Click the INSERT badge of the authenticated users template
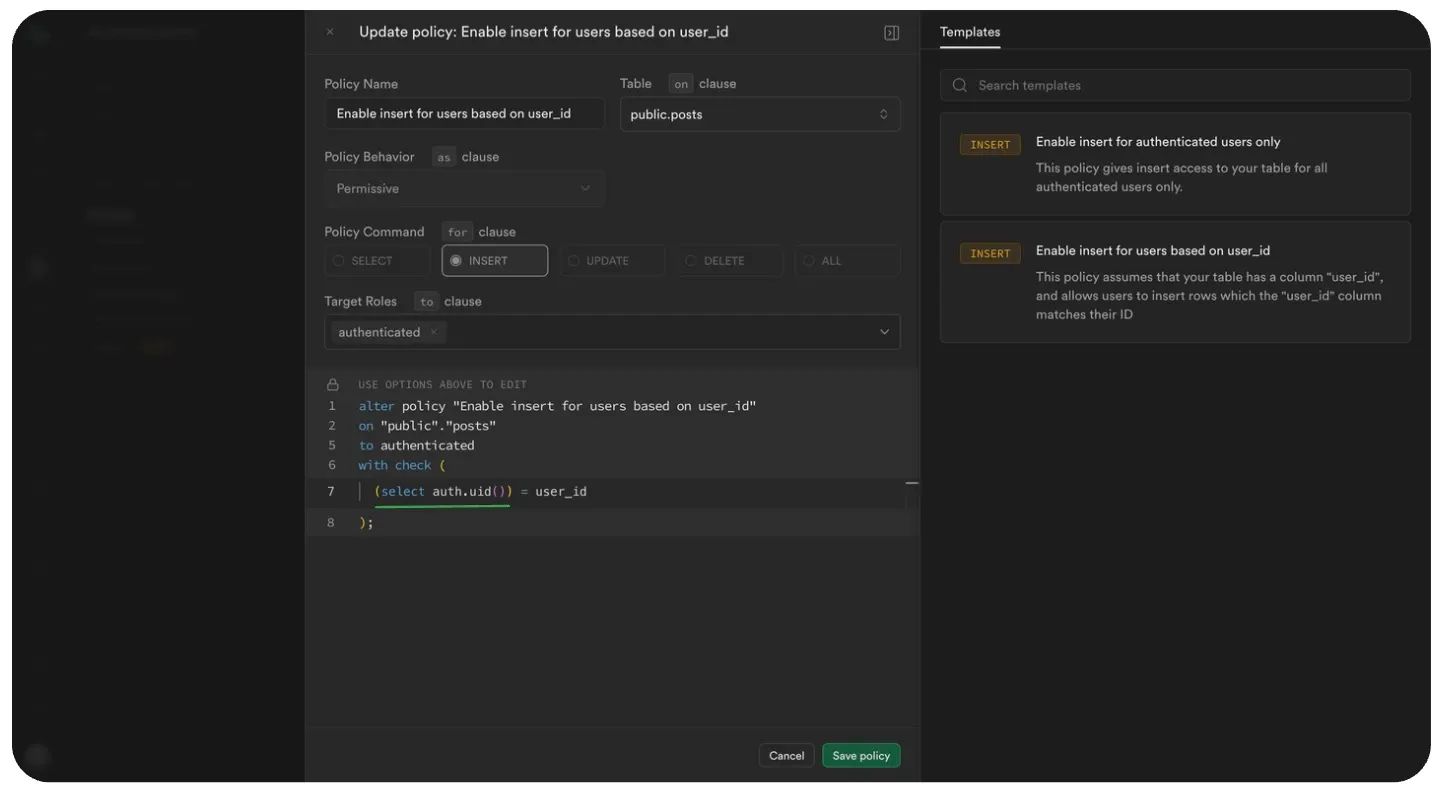The height and width of the screenshot is (804, 1456). pos(990,145)
